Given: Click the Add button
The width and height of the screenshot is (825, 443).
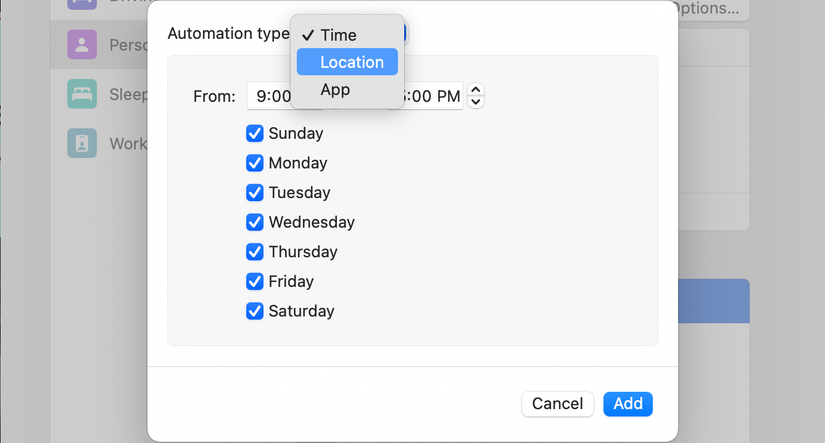Looking at the screenshot, I should tap(628, 404).
